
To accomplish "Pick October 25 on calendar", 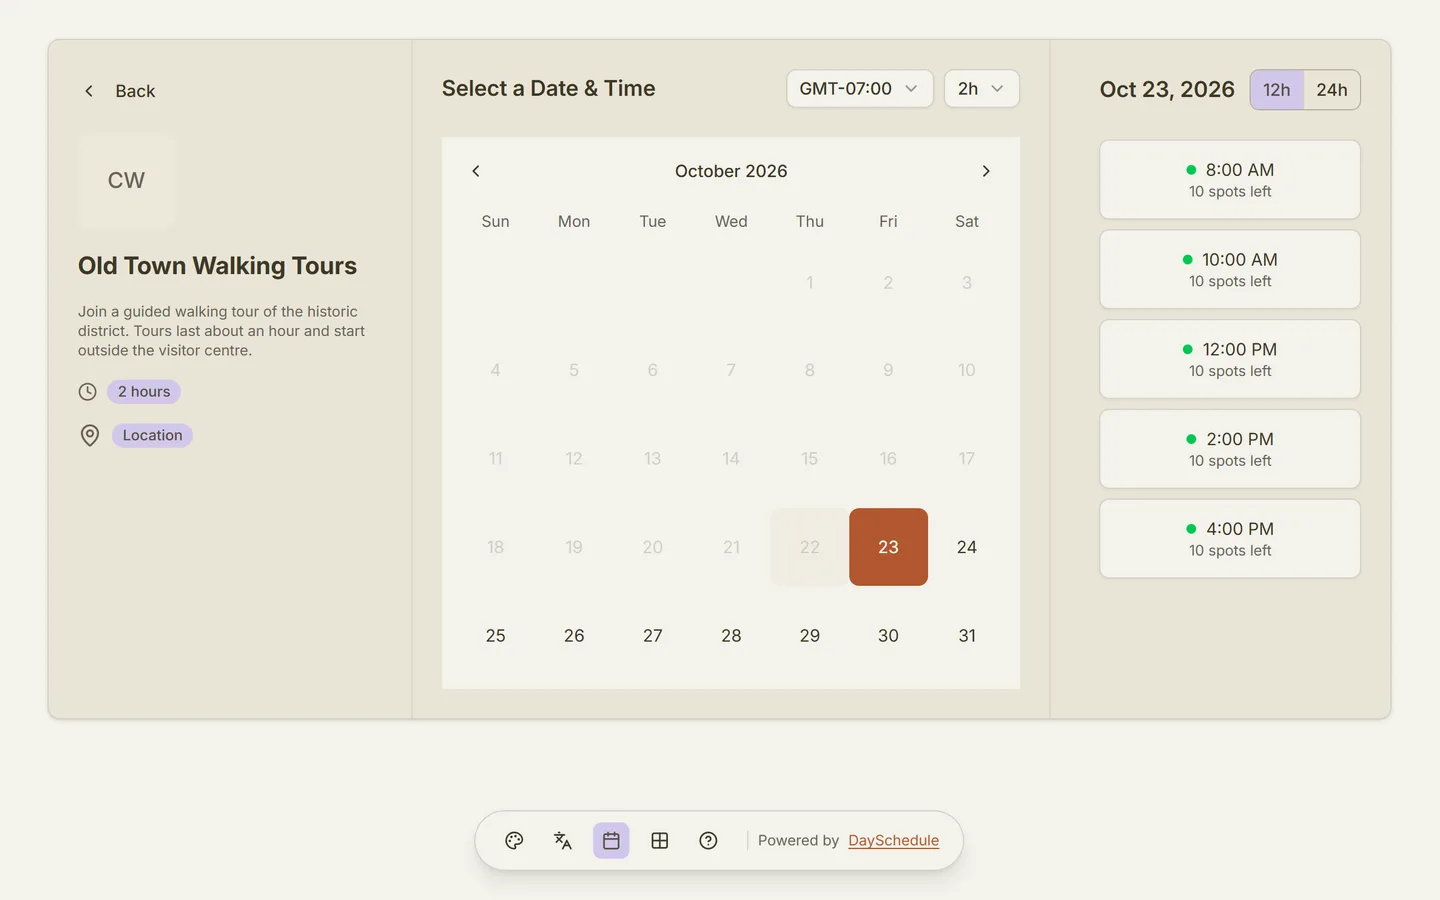I will coord(495,636).
